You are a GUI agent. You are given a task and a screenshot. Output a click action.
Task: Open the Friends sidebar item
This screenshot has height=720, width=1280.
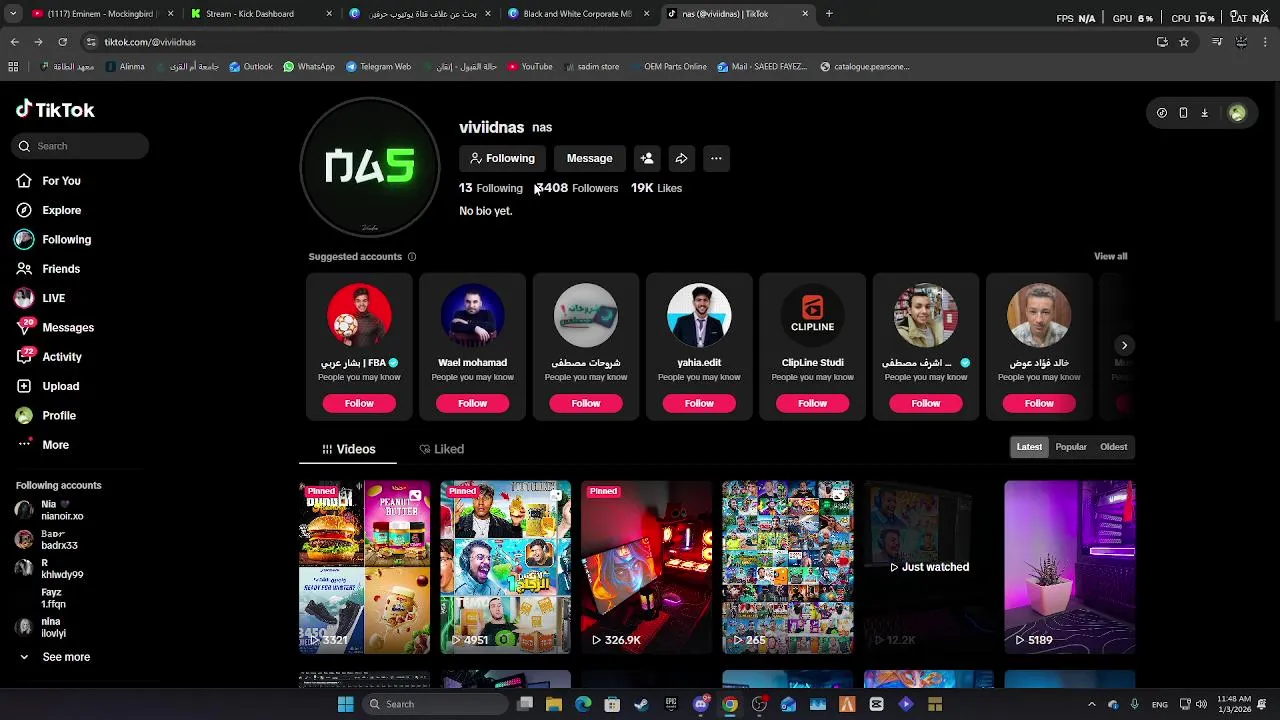[x=48, y=269]
